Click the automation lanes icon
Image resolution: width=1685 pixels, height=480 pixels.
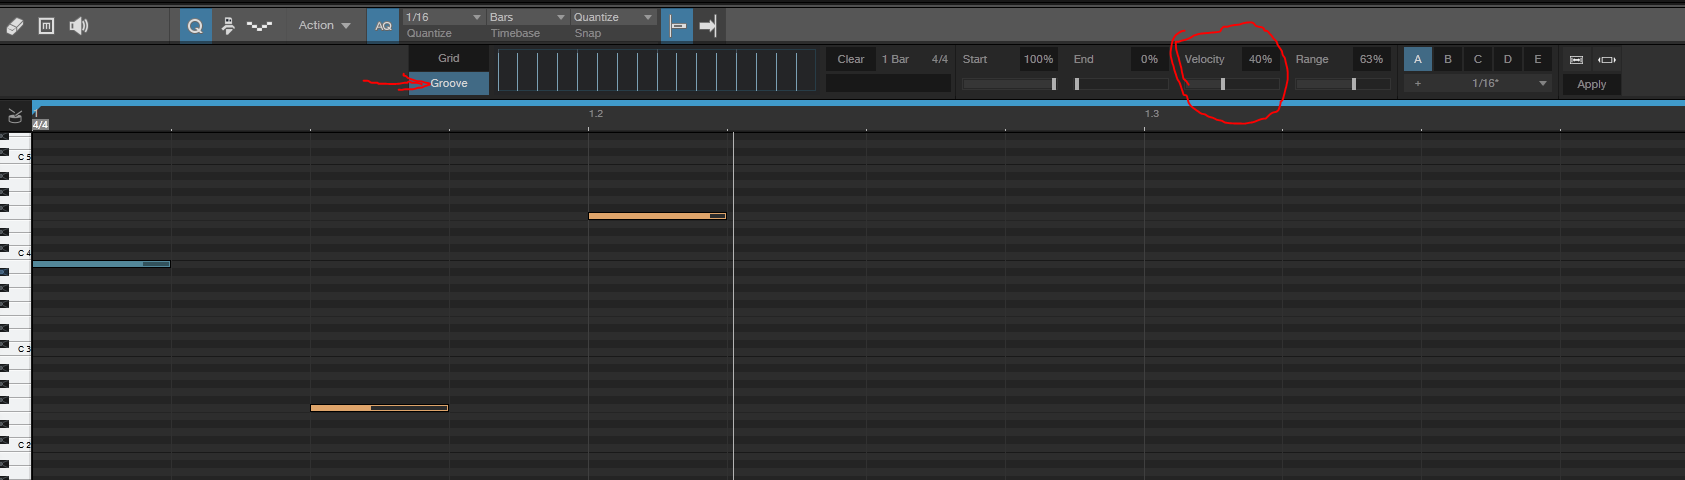tap(259, 26)
